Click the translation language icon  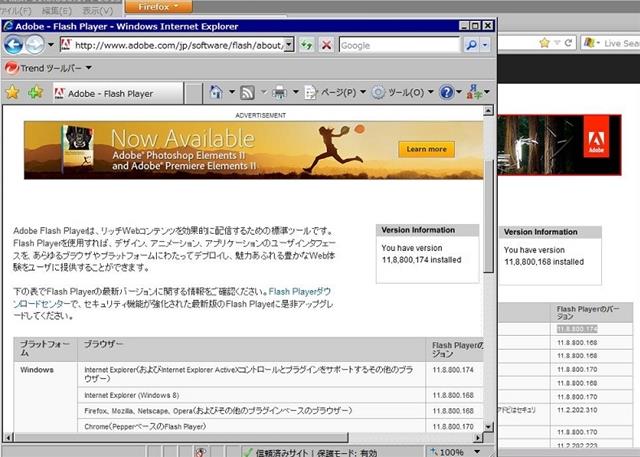click(475, 93)
